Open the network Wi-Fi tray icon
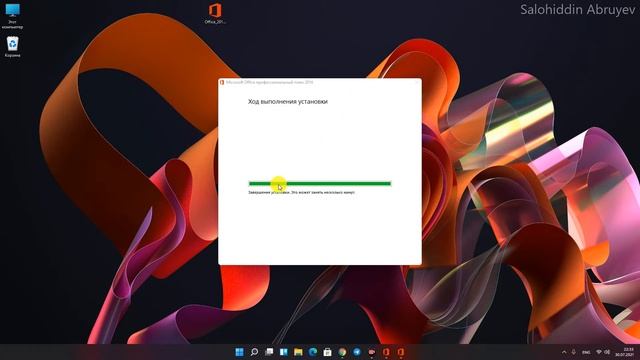Image resolution: width=640 pixels, height=360 pixels. click(599, 352)
